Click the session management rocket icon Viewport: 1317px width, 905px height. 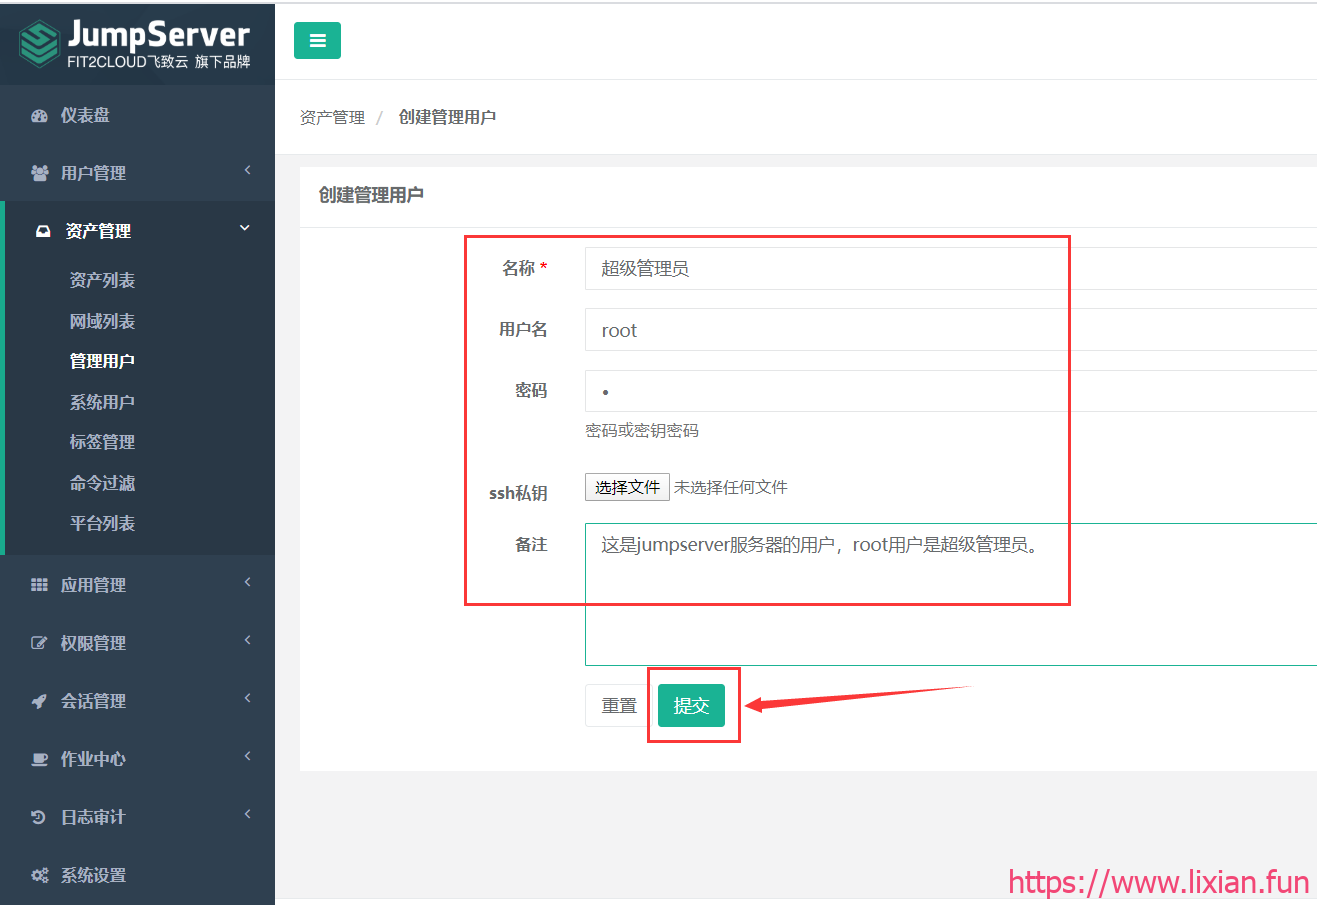[40, 701]
